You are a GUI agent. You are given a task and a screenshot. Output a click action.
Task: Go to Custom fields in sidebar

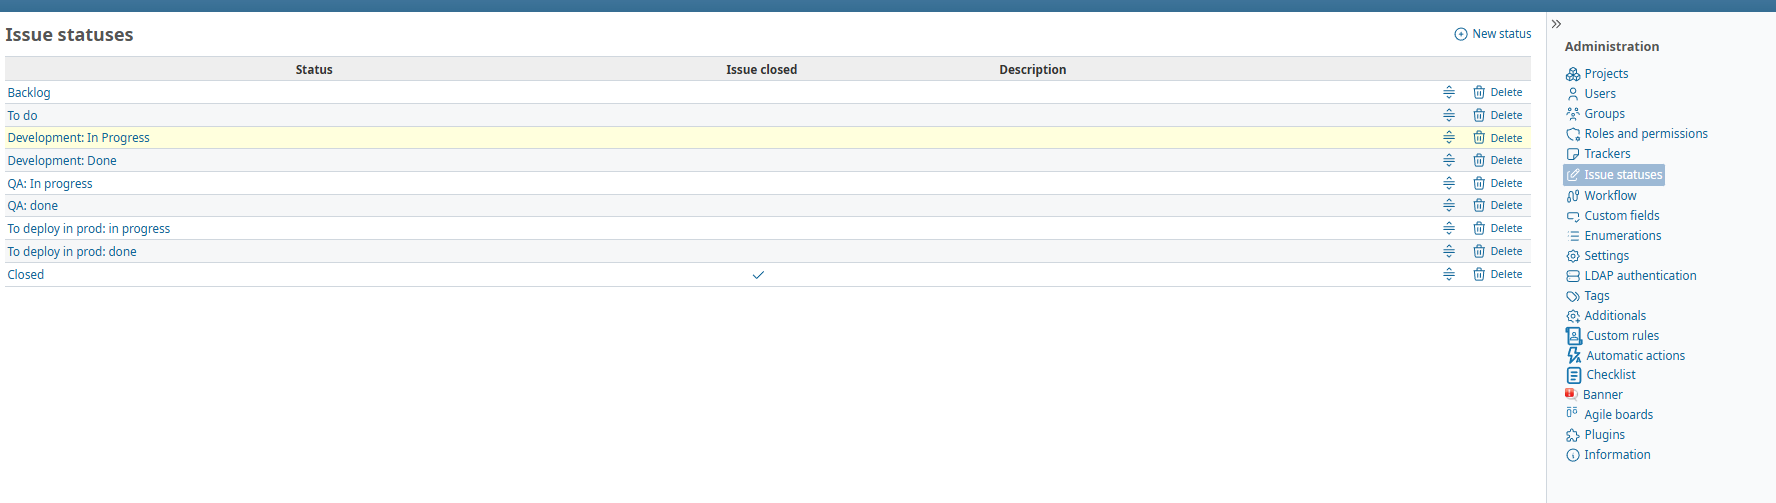coord(1621,216)
